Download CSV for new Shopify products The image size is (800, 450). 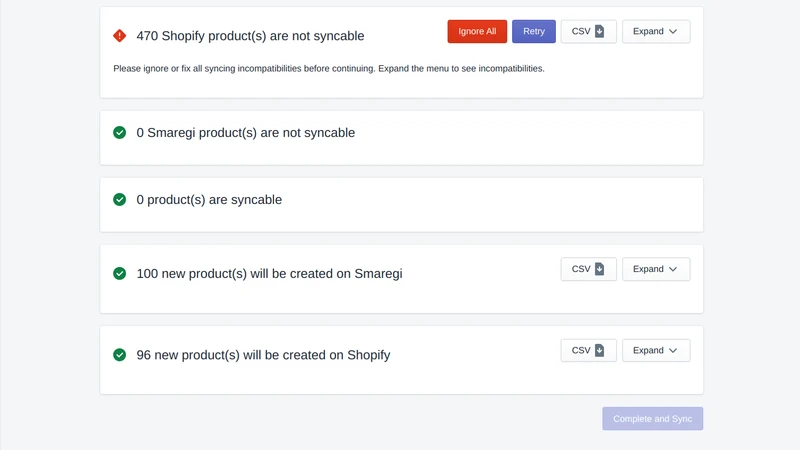pyautogui.click(x=588, y=351)
